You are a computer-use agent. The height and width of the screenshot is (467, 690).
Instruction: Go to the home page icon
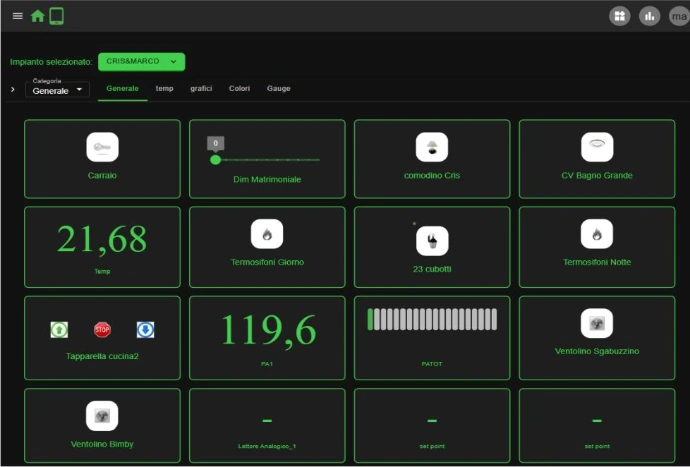pyautogui.click(x=38, y=16)
